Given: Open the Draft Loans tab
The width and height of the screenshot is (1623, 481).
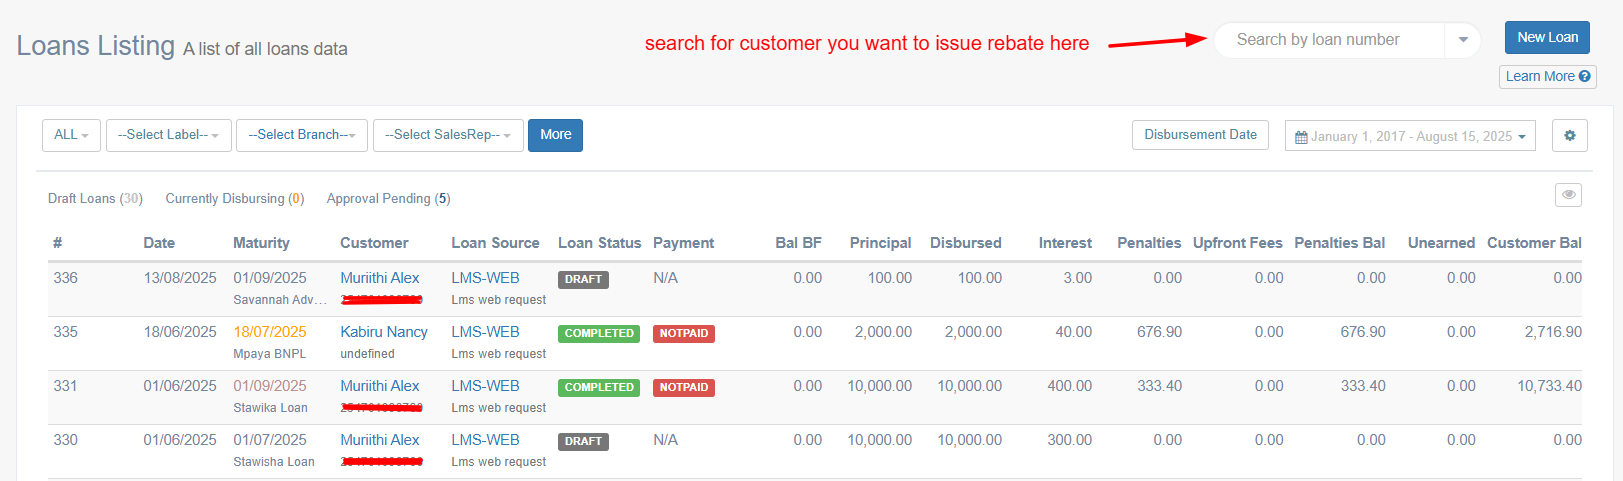Looking at the screenshot, I should [95, 199].
